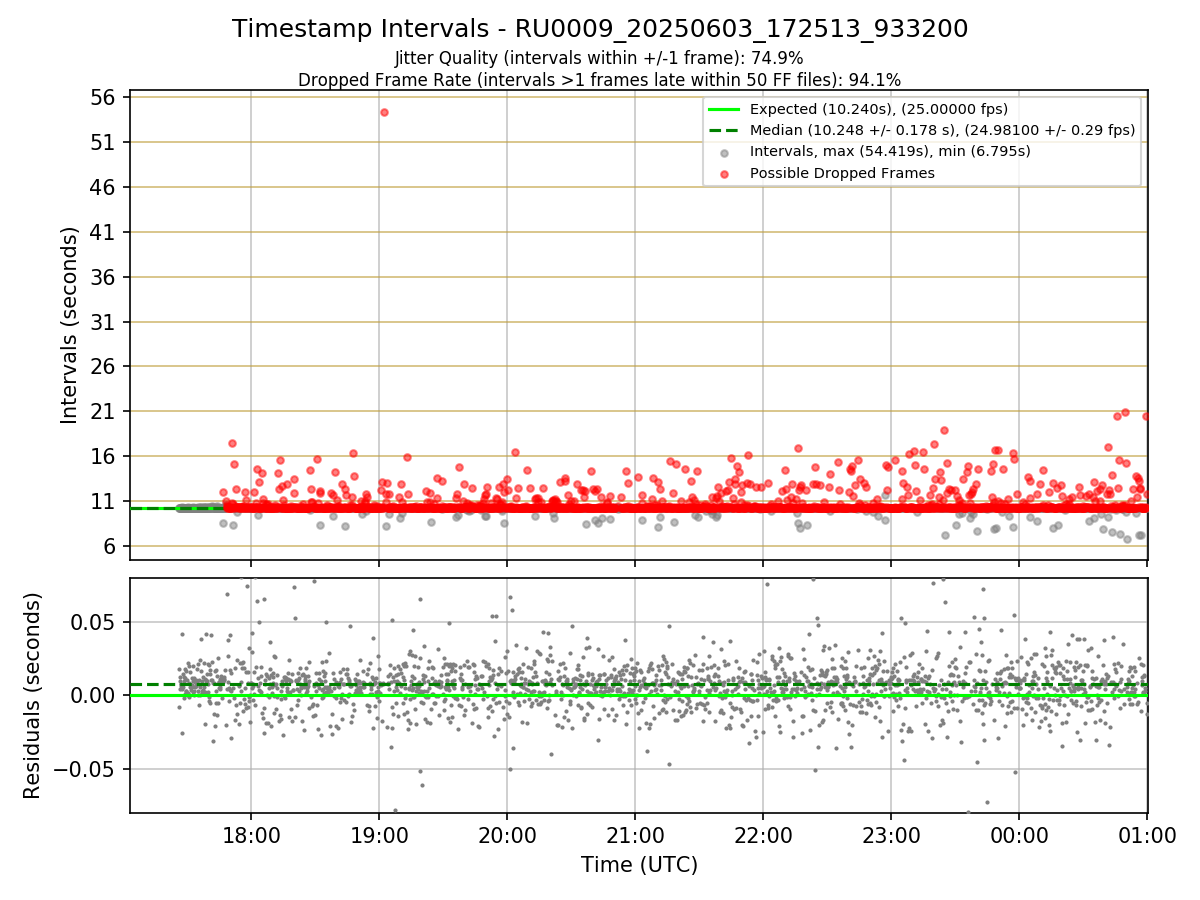Click the red dot marker in the legend
Viewport: 1200px width, 900px height.
tap(725, 173)
